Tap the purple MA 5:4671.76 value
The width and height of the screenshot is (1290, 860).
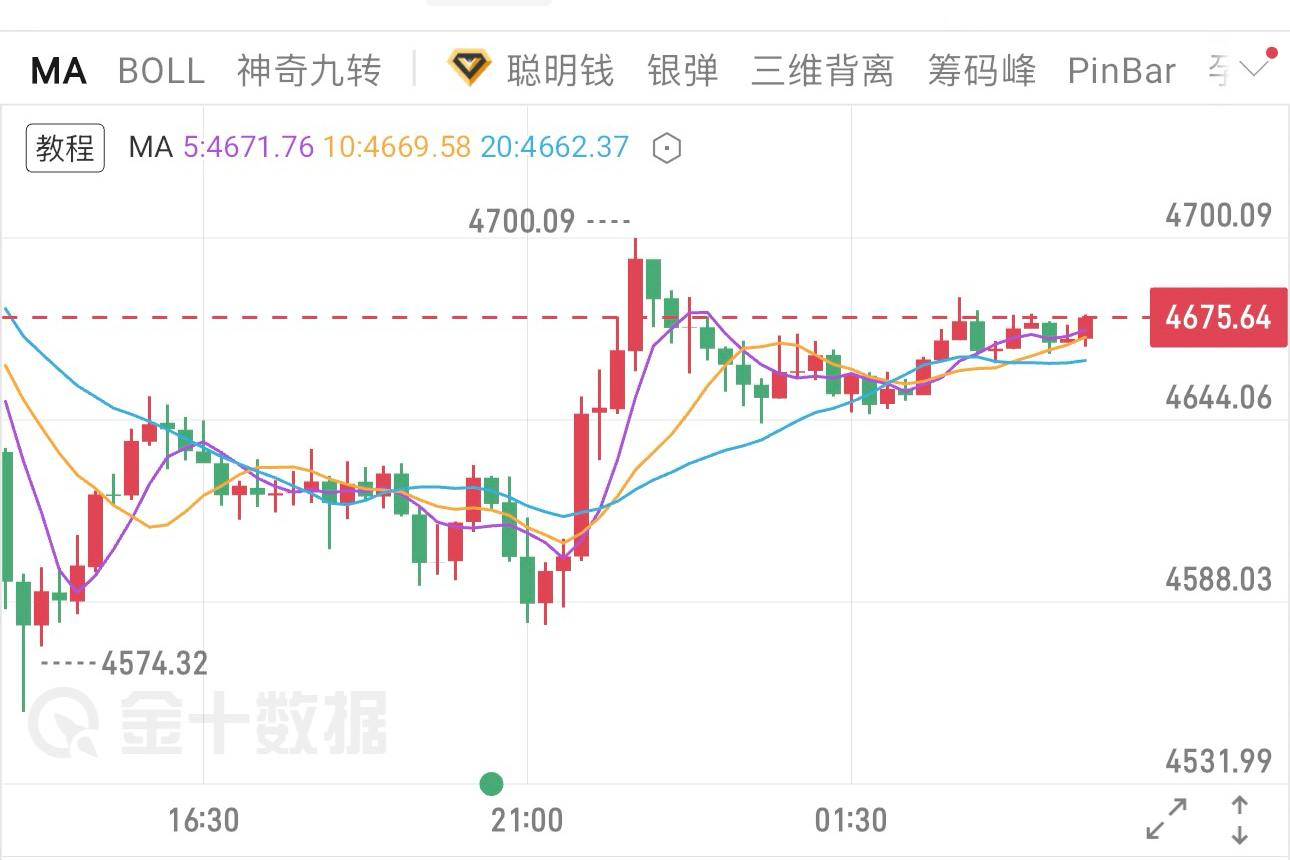coord(248,148)
